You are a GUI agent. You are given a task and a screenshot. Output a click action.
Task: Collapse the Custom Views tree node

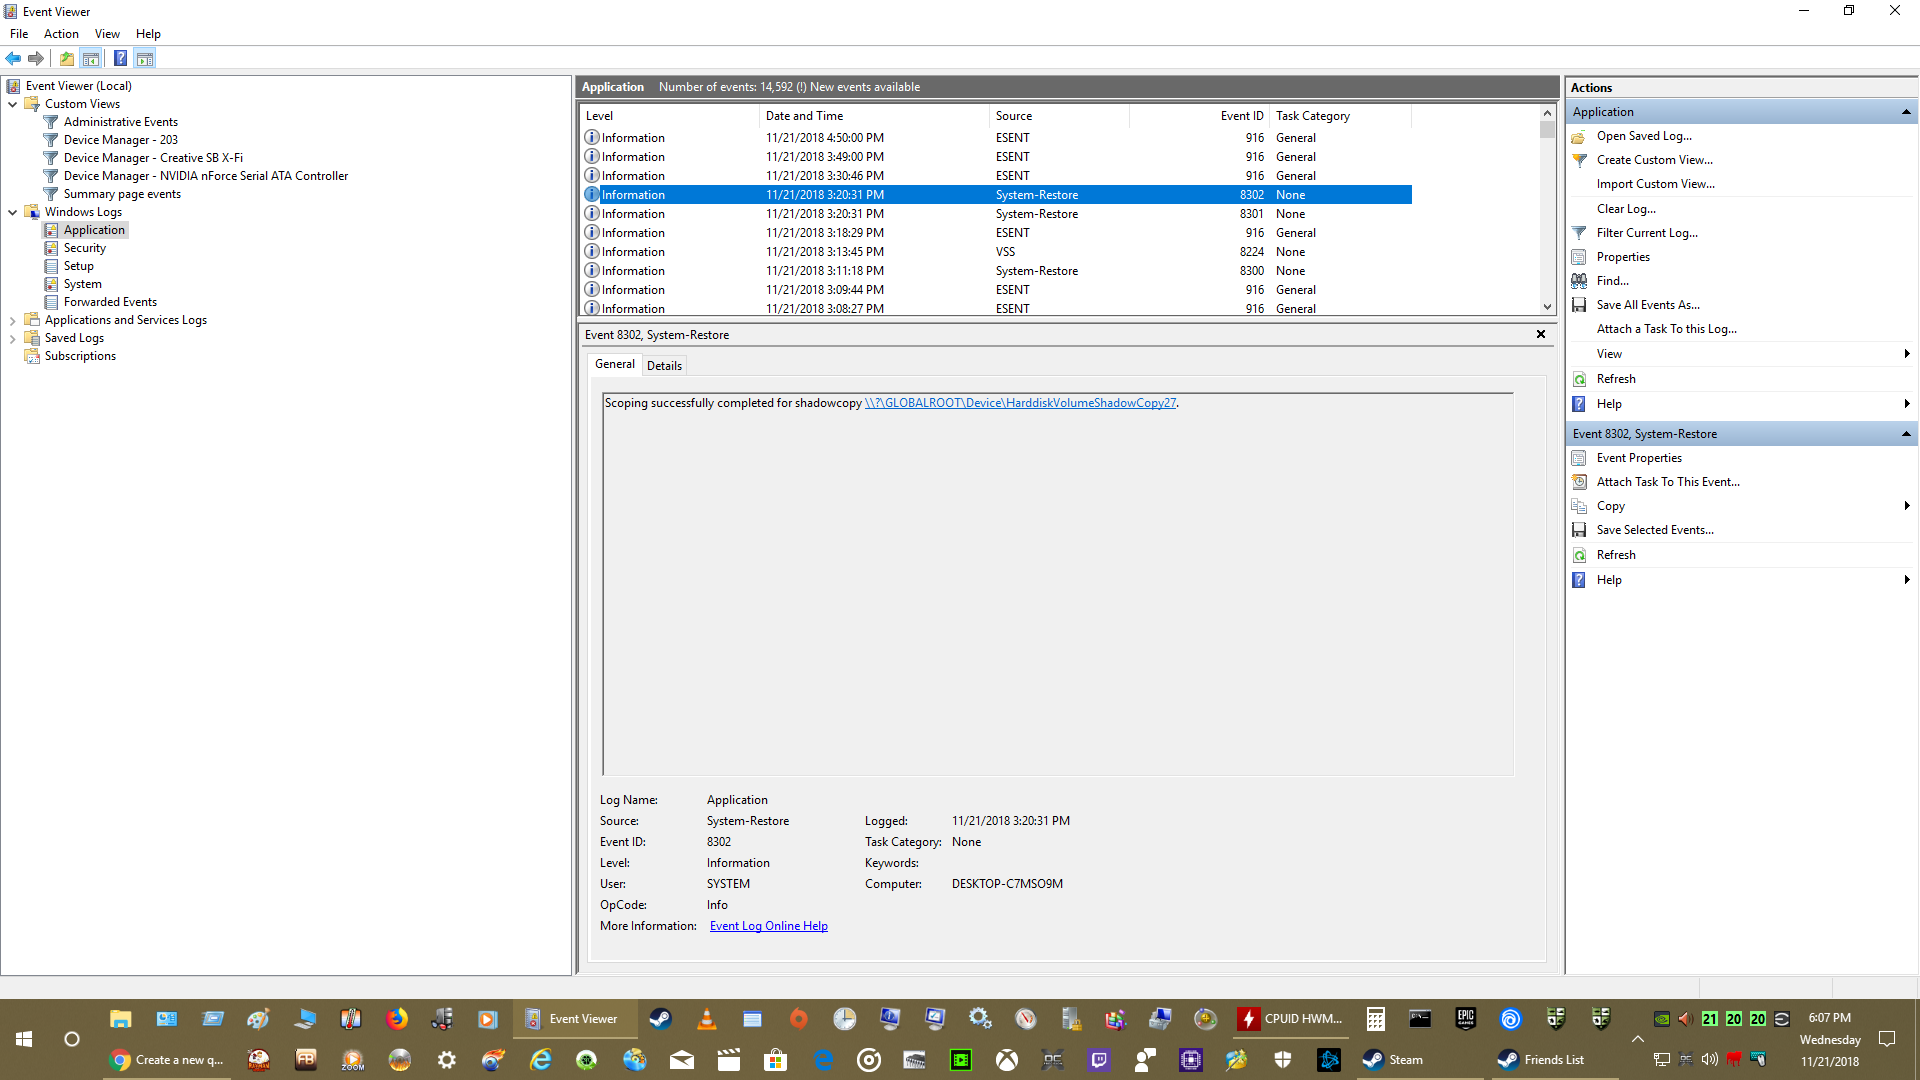tap(12, 104)
